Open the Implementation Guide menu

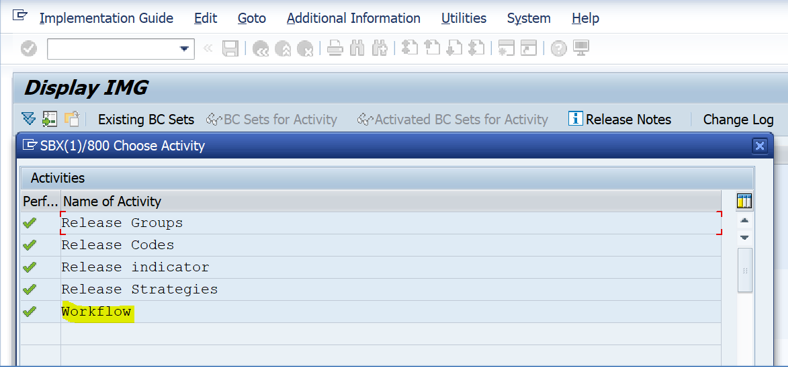[x=107, y=19]
